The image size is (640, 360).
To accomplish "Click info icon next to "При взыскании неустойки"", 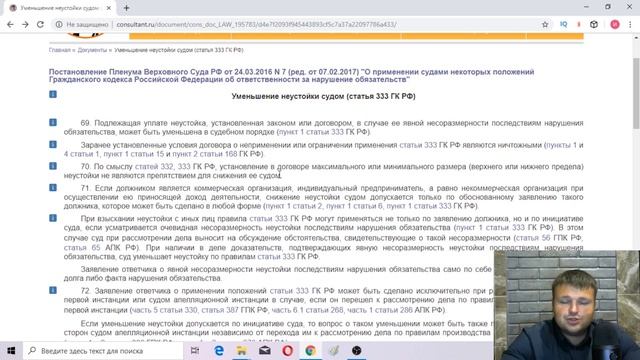I will tap(53, 218).
